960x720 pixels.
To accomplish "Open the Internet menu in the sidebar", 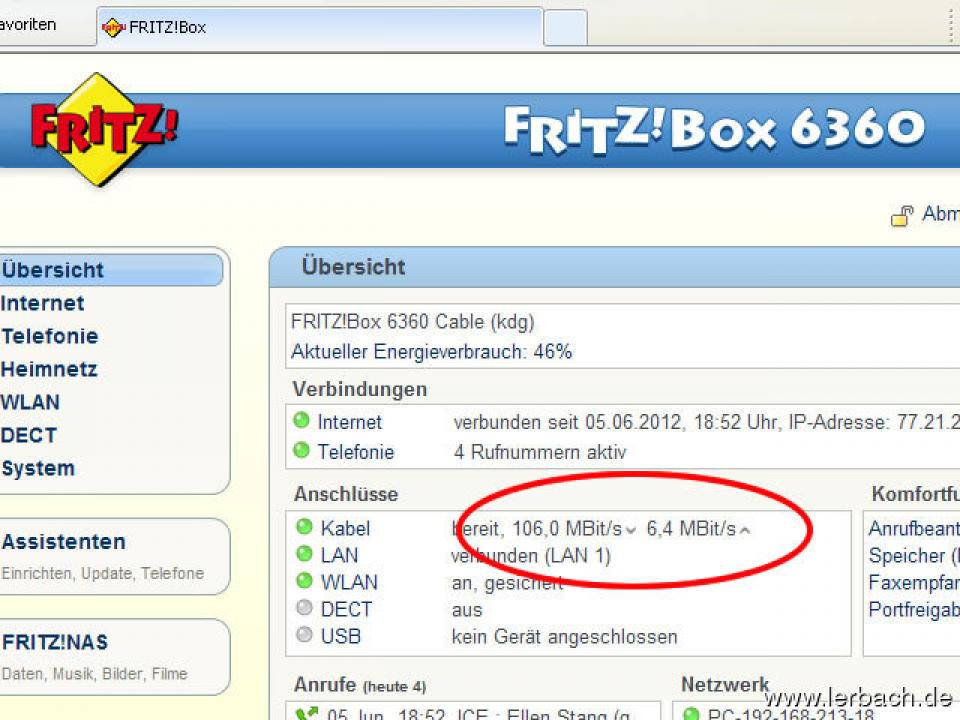I will pos(42,303).
